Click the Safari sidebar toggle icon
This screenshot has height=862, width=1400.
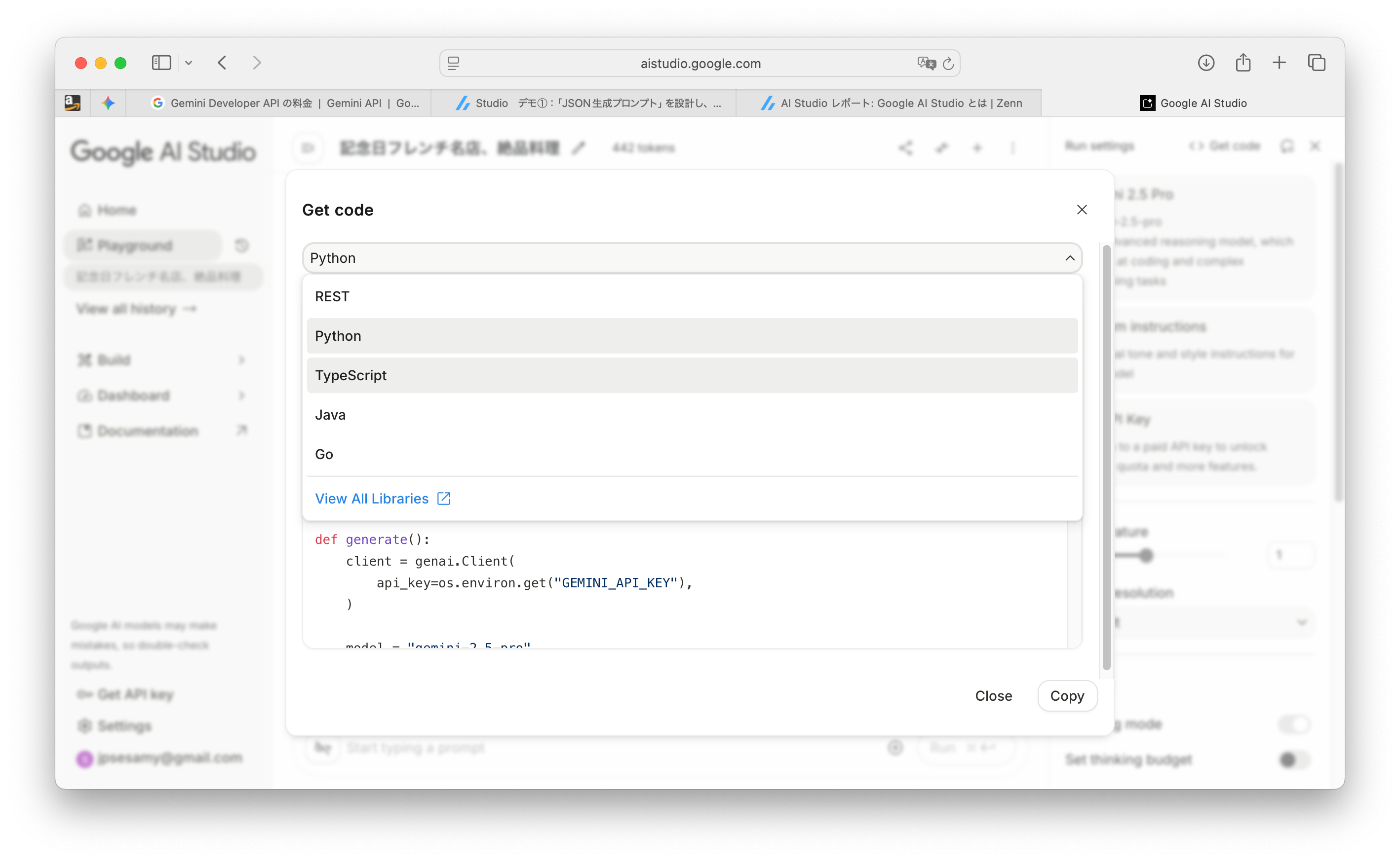pyautogui.click(x=161, y=63)
